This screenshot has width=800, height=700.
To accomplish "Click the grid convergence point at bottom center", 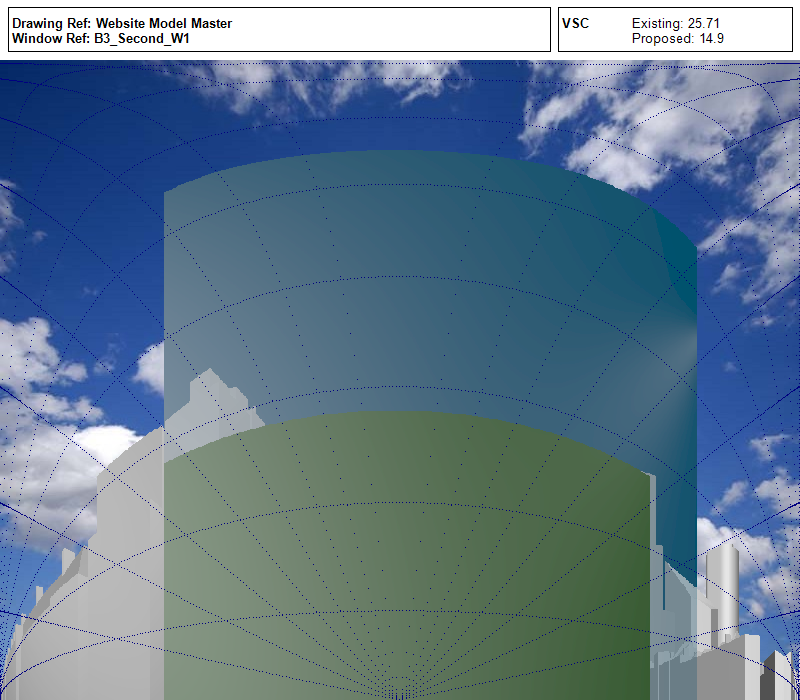I will coord(400,692).
